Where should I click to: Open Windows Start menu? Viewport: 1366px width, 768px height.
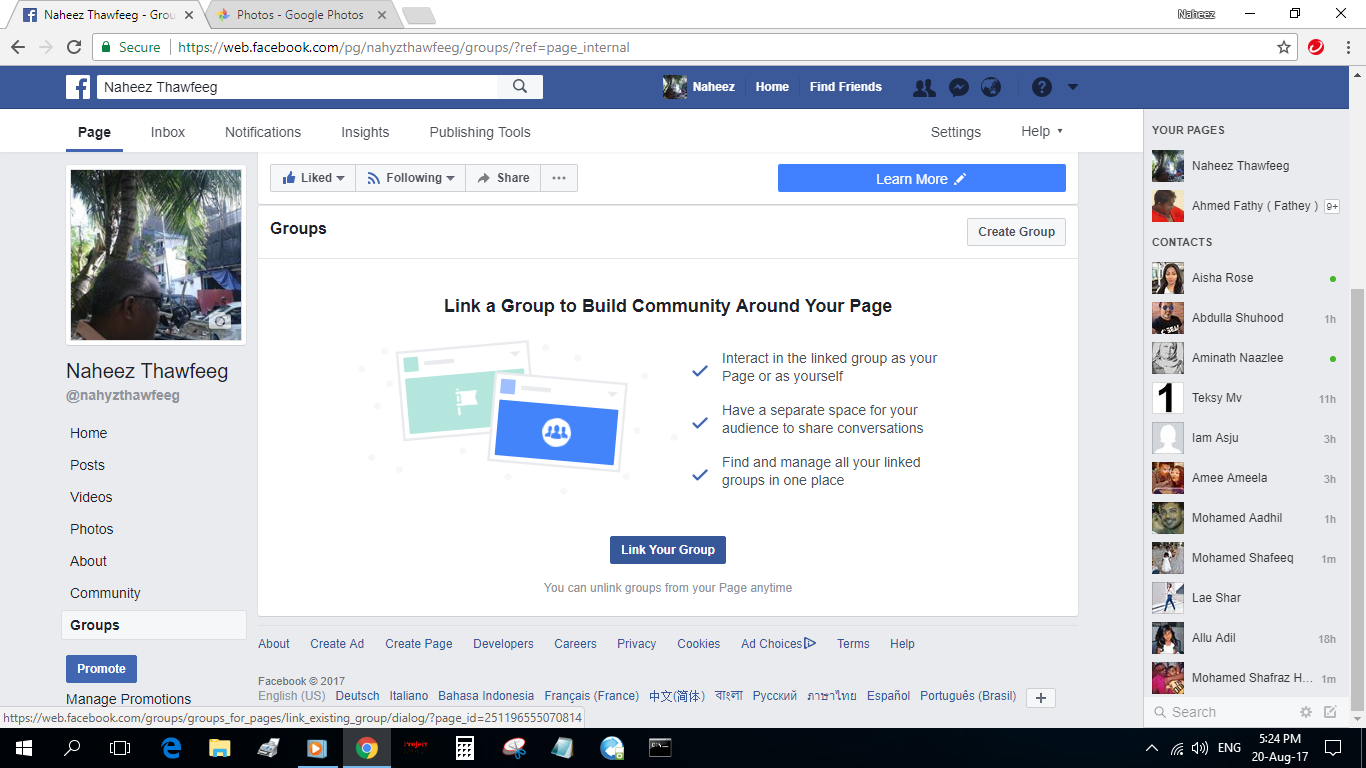tap(24, 747)
